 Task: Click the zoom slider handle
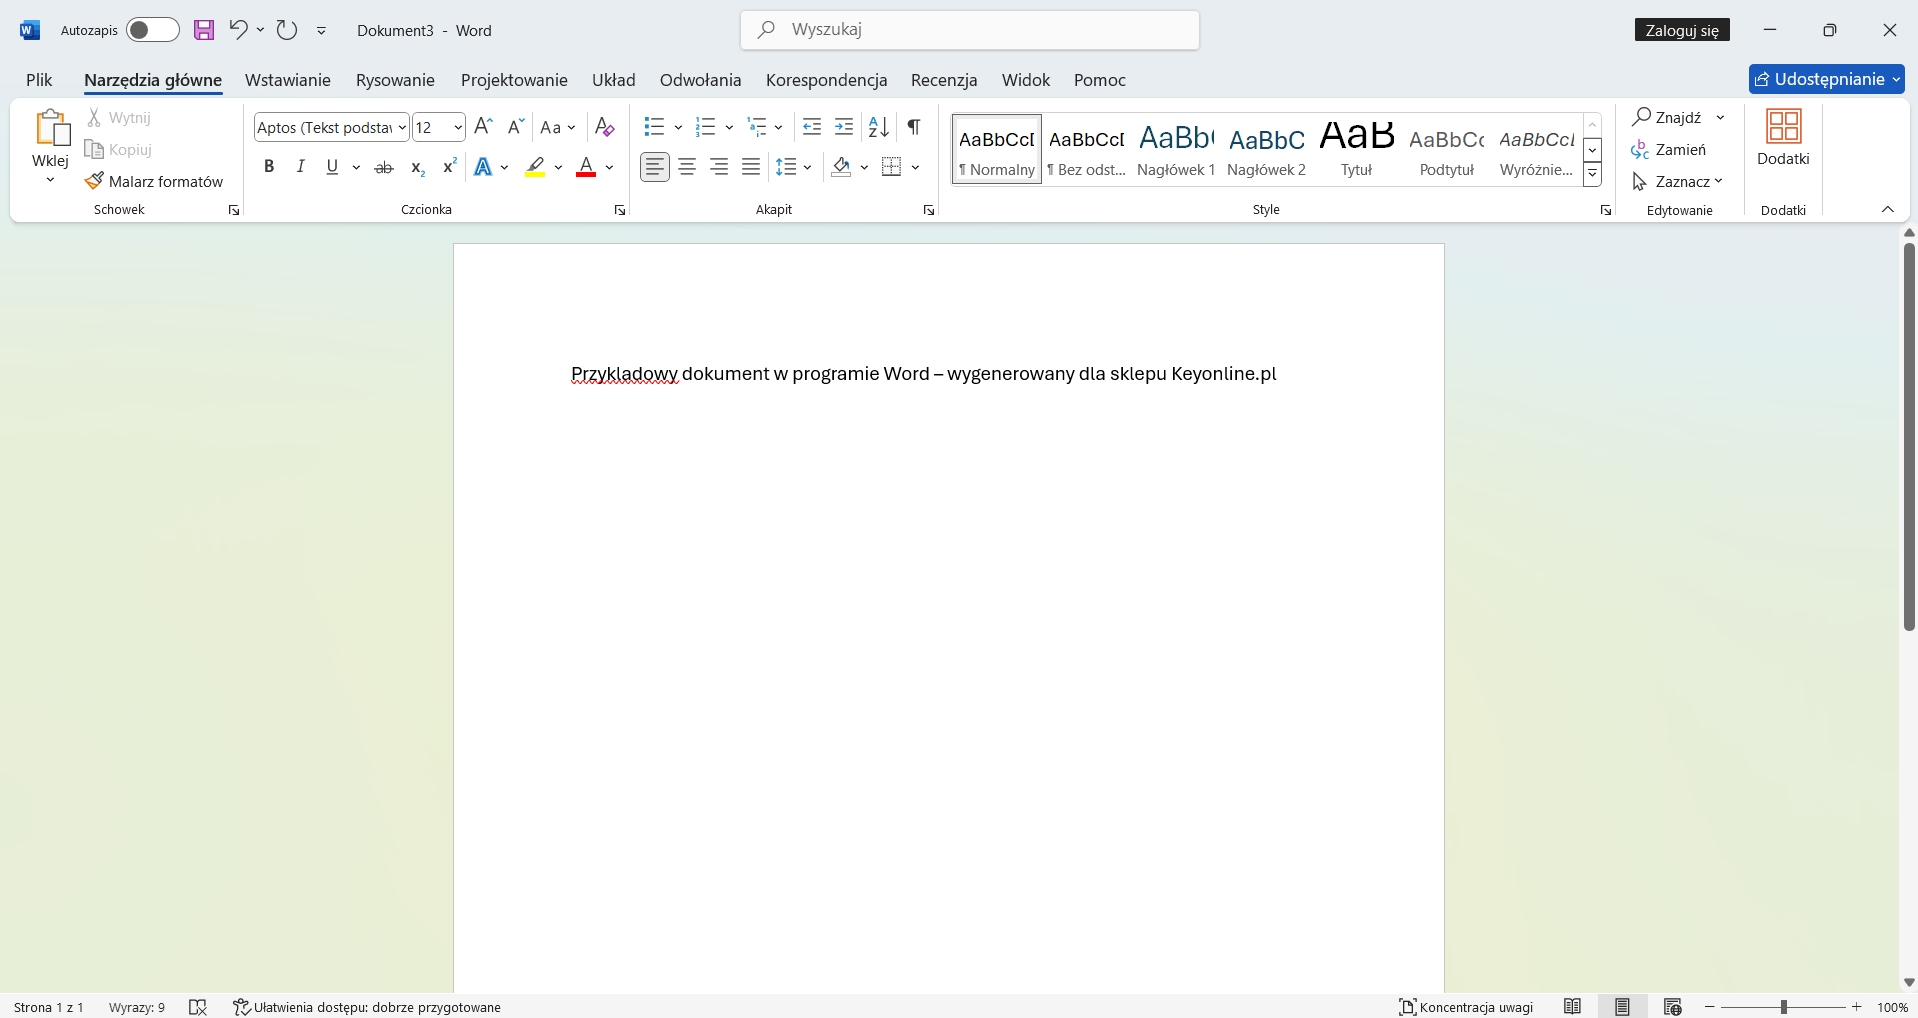click(1783, 1007)
